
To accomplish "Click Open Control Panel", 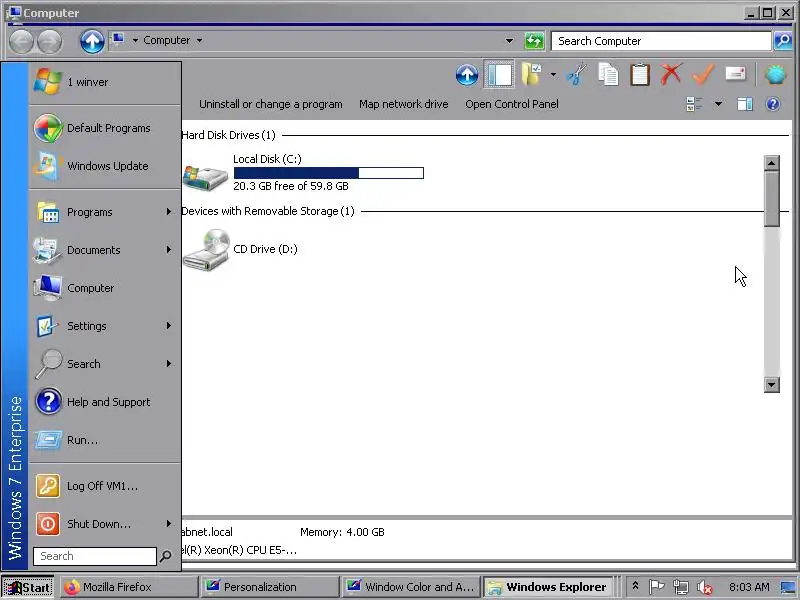I will [512, 104].
